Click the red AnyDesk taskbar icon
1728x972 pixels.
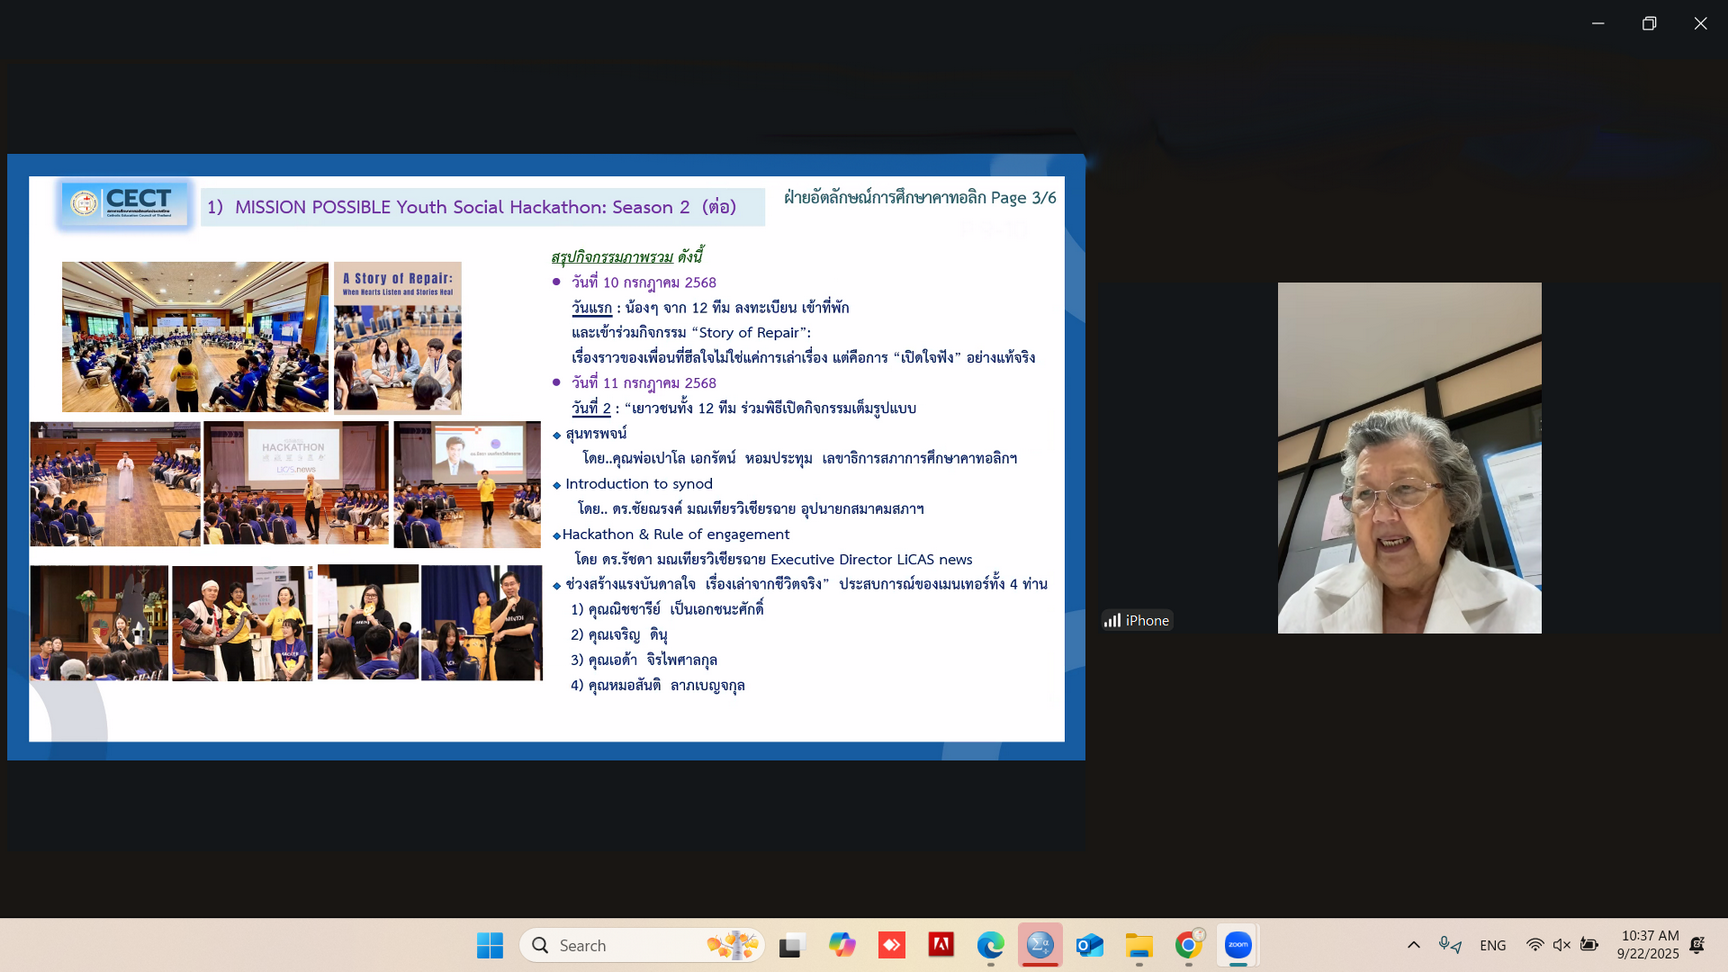coord(891,945)
